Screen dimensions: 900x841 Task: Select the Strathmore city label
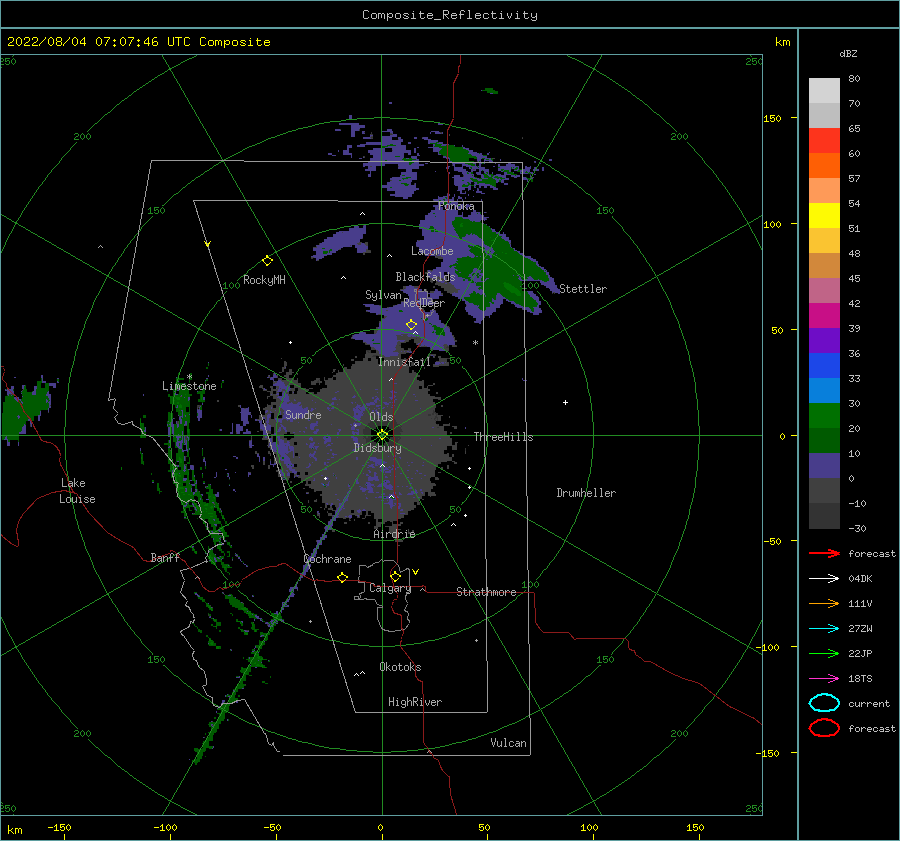tap(486, 592)
